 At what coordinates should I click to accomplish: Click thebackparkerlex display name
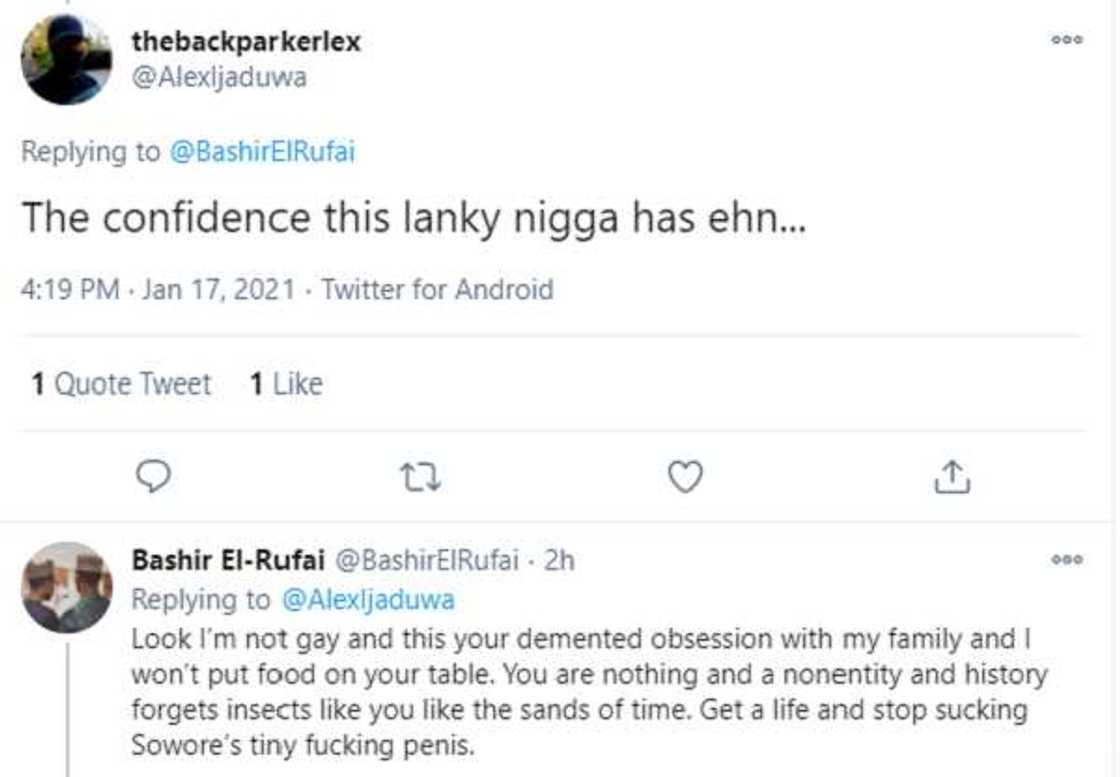point(246,42)
